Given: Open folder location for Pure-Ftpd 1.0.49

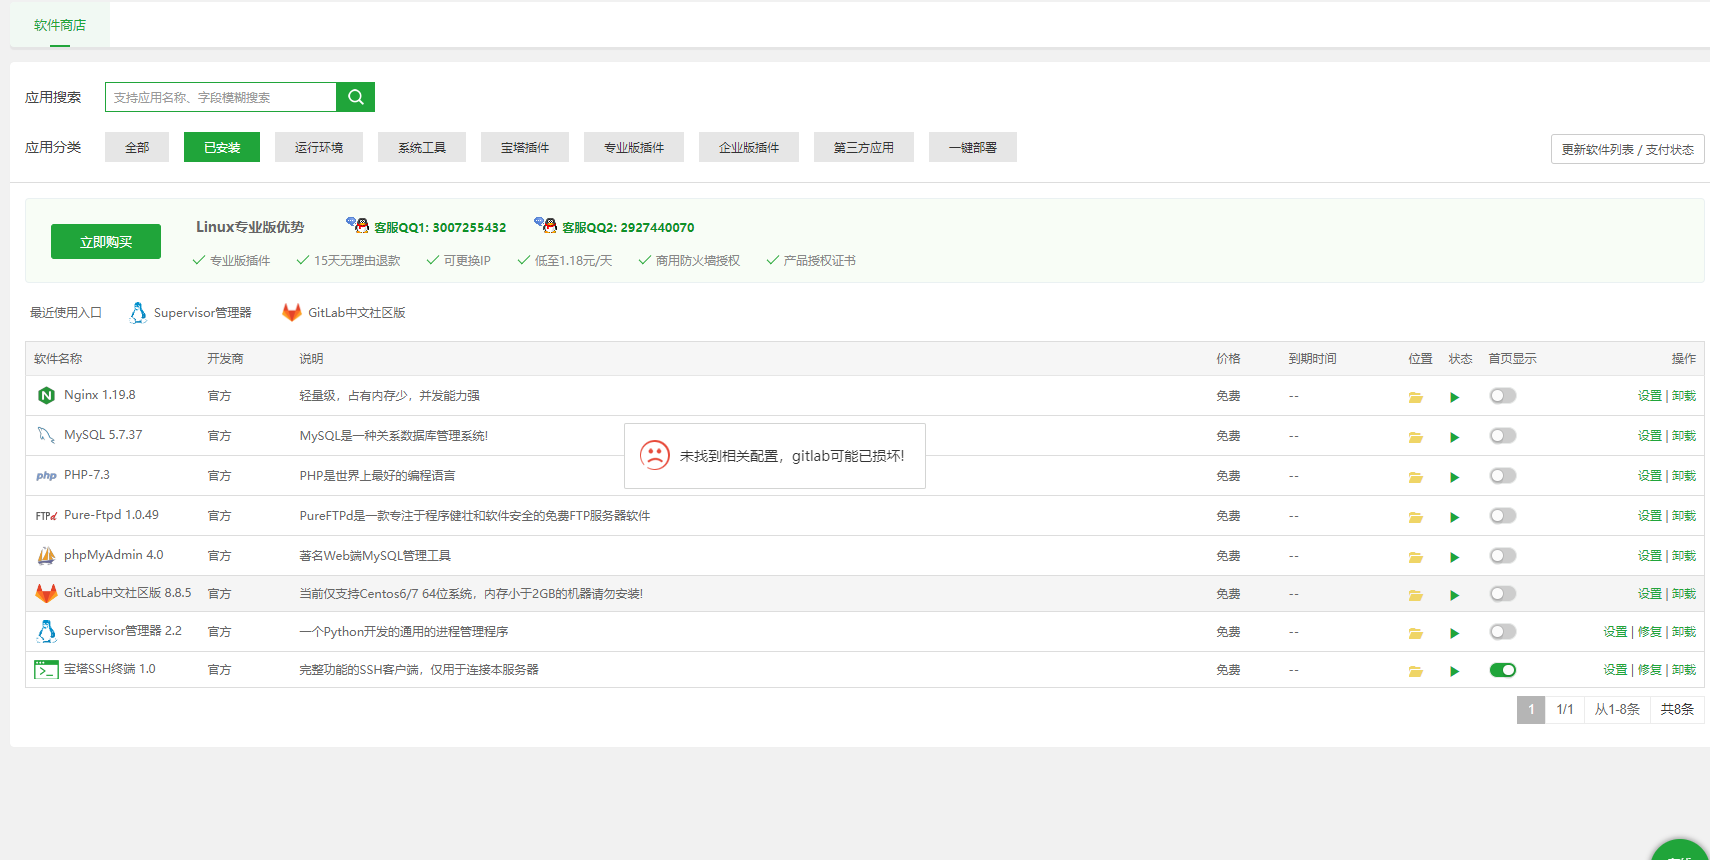Looking at the screenshot, I should (x=1415, y=517).
